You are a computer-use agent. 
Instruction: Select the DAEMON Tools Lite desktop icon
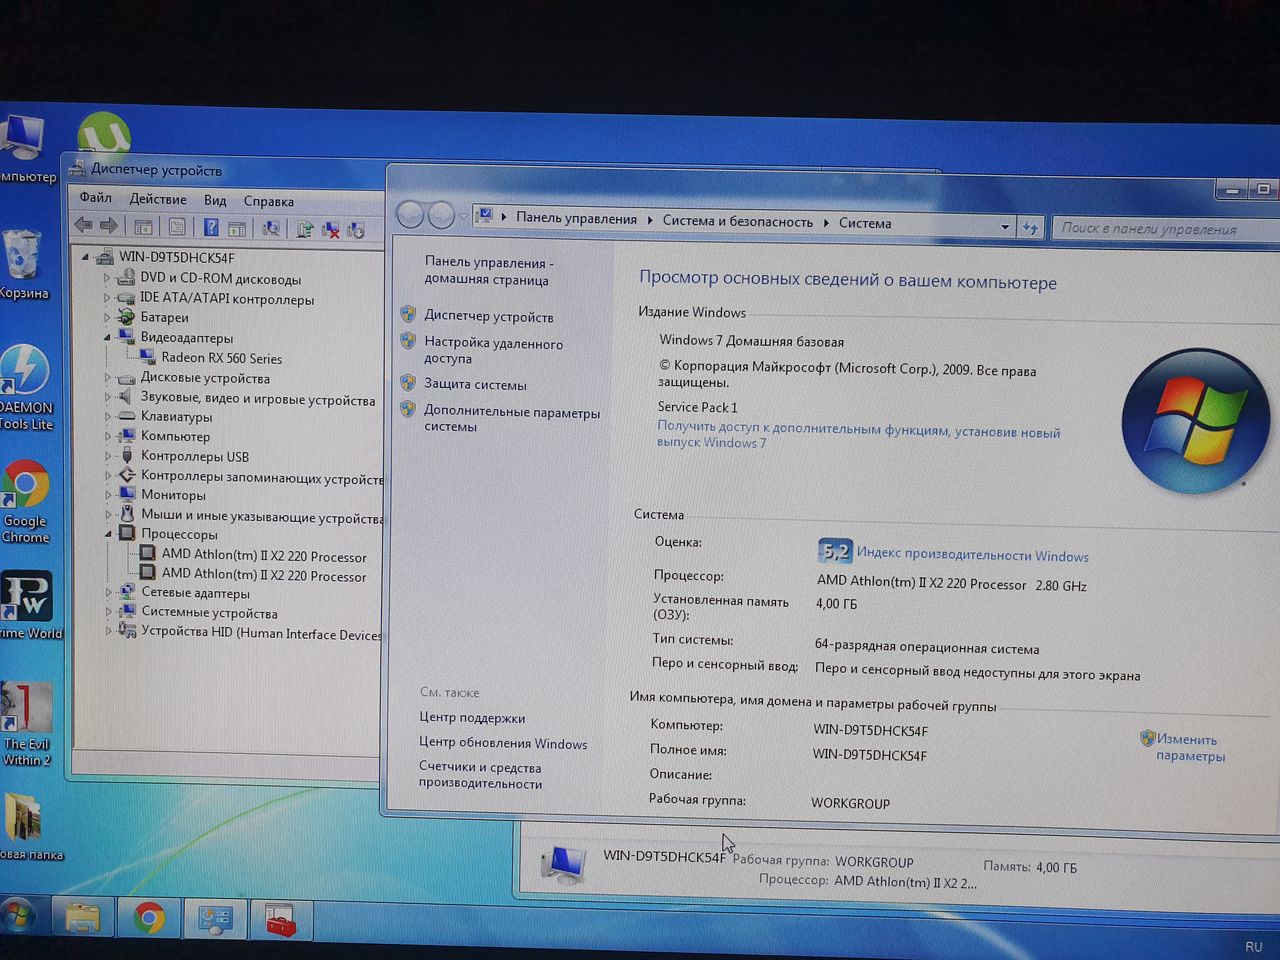(25, 388)
